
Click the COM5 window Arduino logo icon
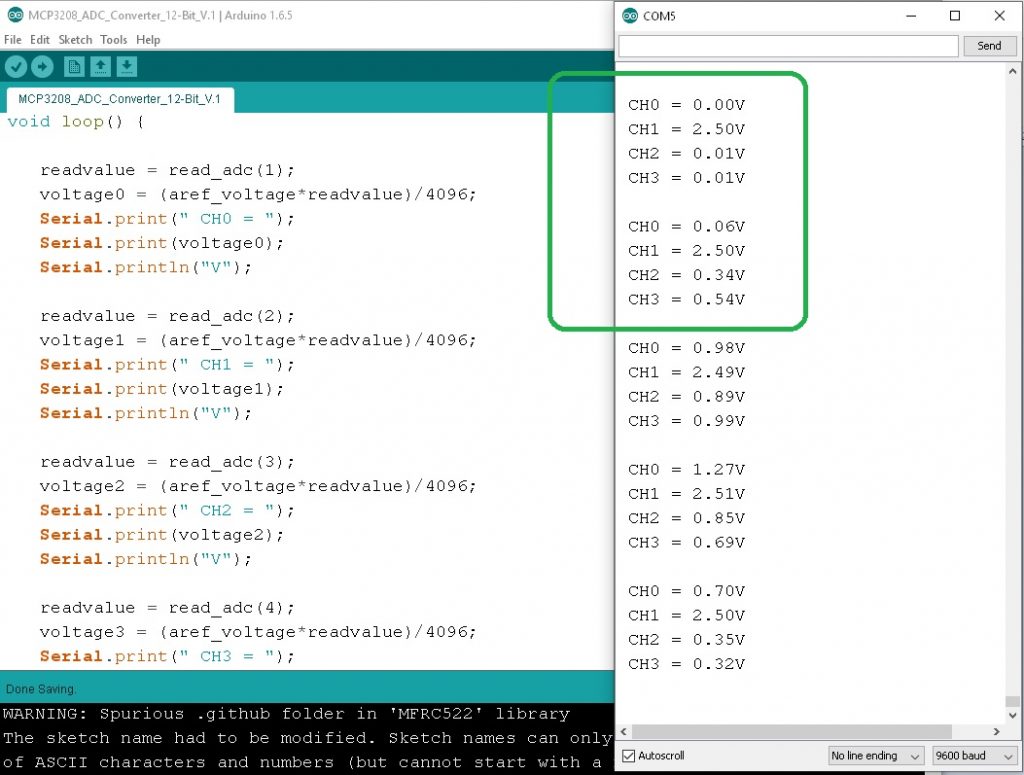tap(630, 16)
